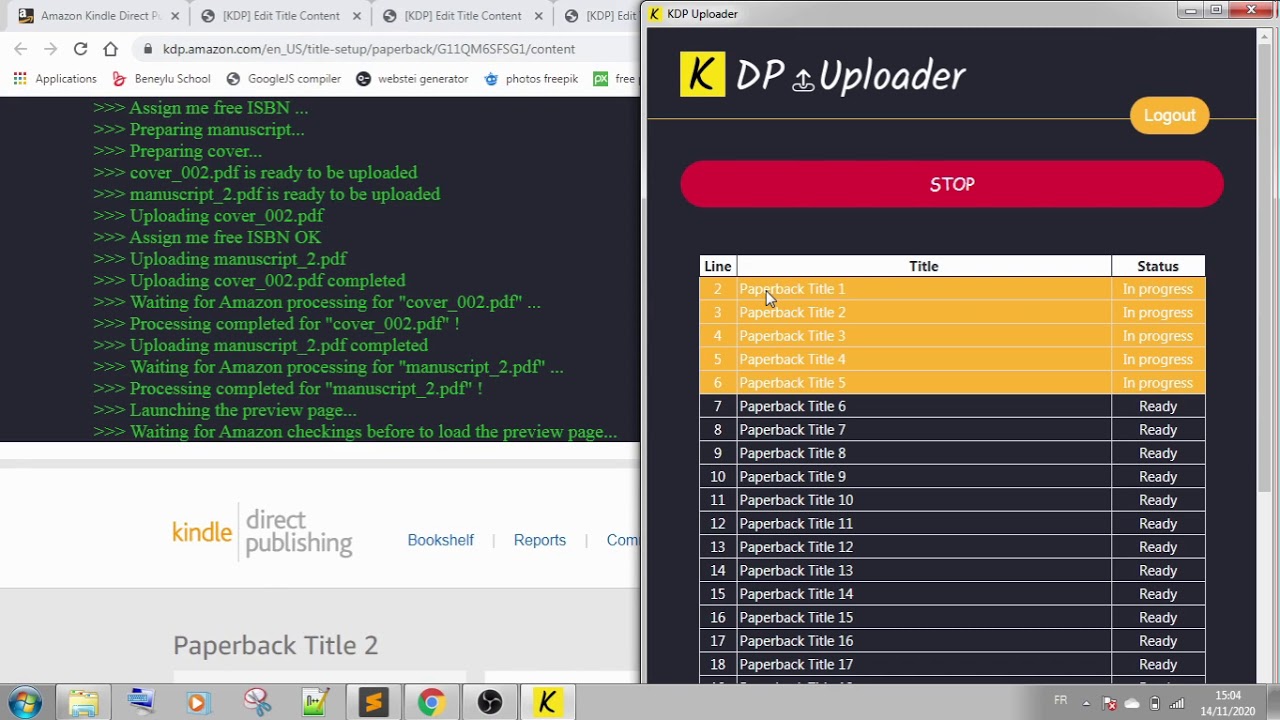This screenshot has width=1280, height=720.
Task: Click the KDP Uploader window scrollbar
Action: [1265, 270]
